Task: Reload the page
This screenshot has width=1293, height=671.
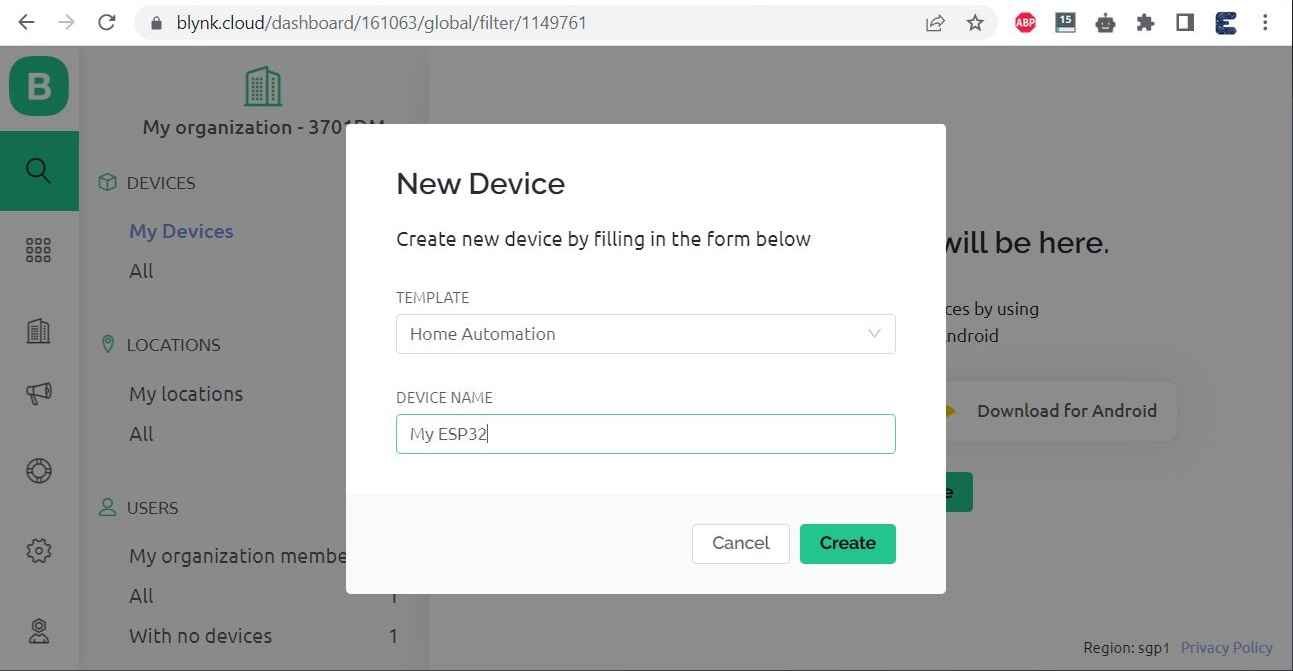Action: (107, 22)
